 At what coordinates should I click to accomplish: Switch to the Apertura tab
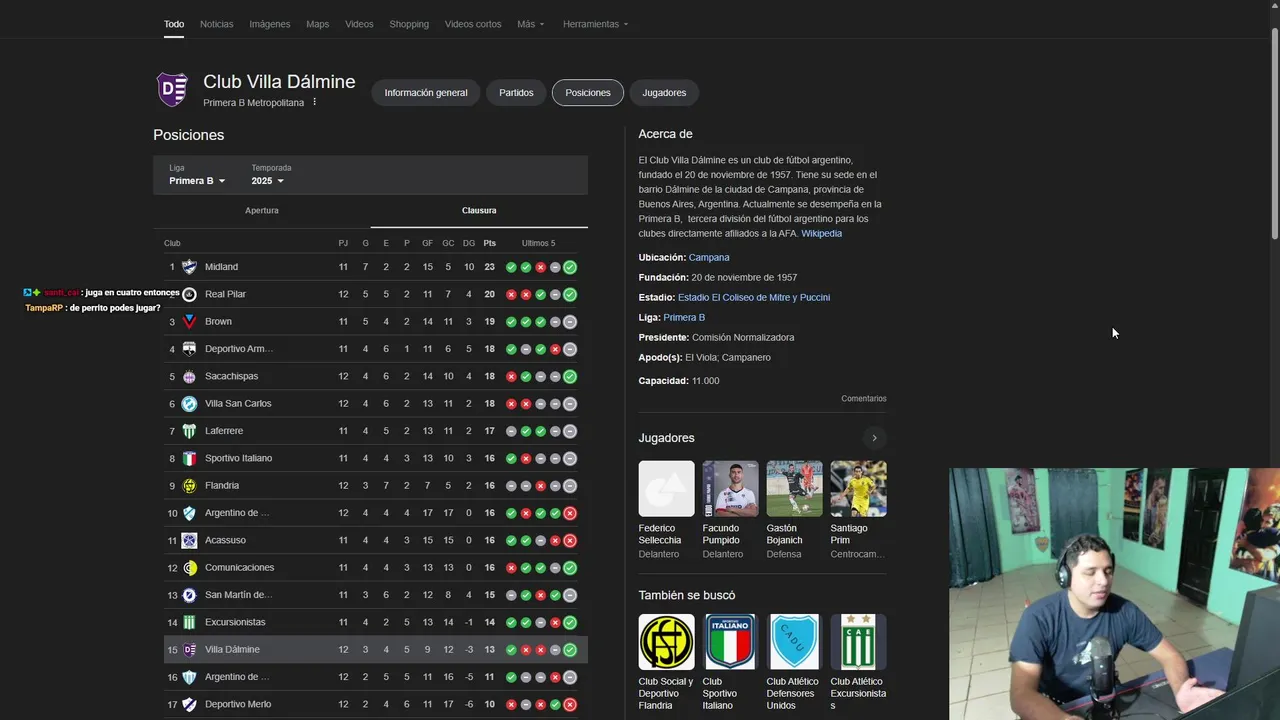point(262,210)
